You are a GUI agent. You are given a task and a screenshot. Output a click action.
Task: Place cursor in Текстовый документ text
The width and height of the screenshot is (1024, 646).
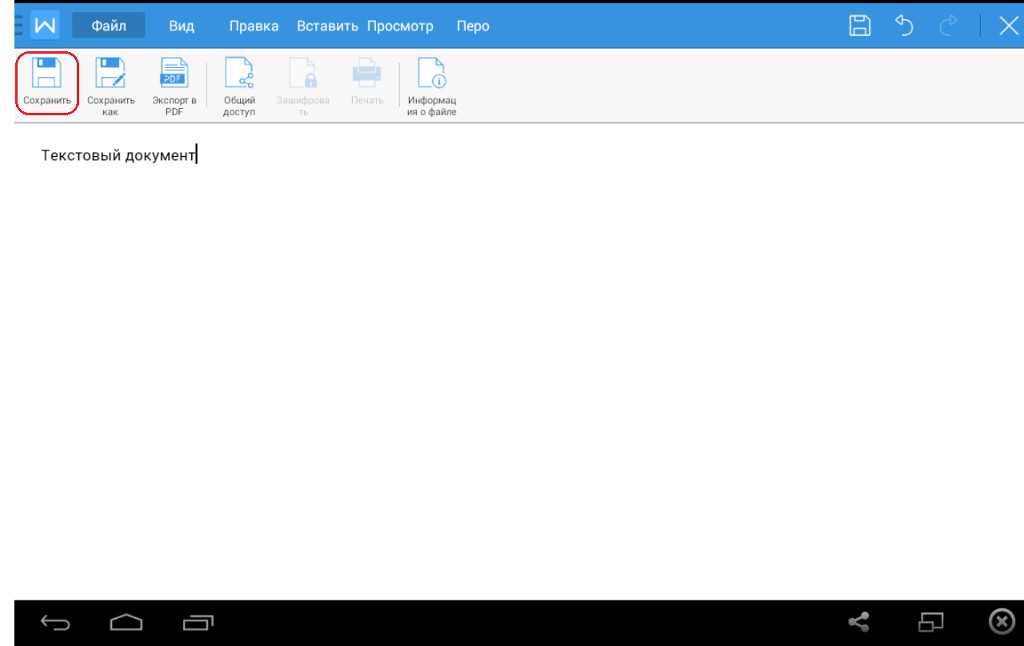[118, 155]
